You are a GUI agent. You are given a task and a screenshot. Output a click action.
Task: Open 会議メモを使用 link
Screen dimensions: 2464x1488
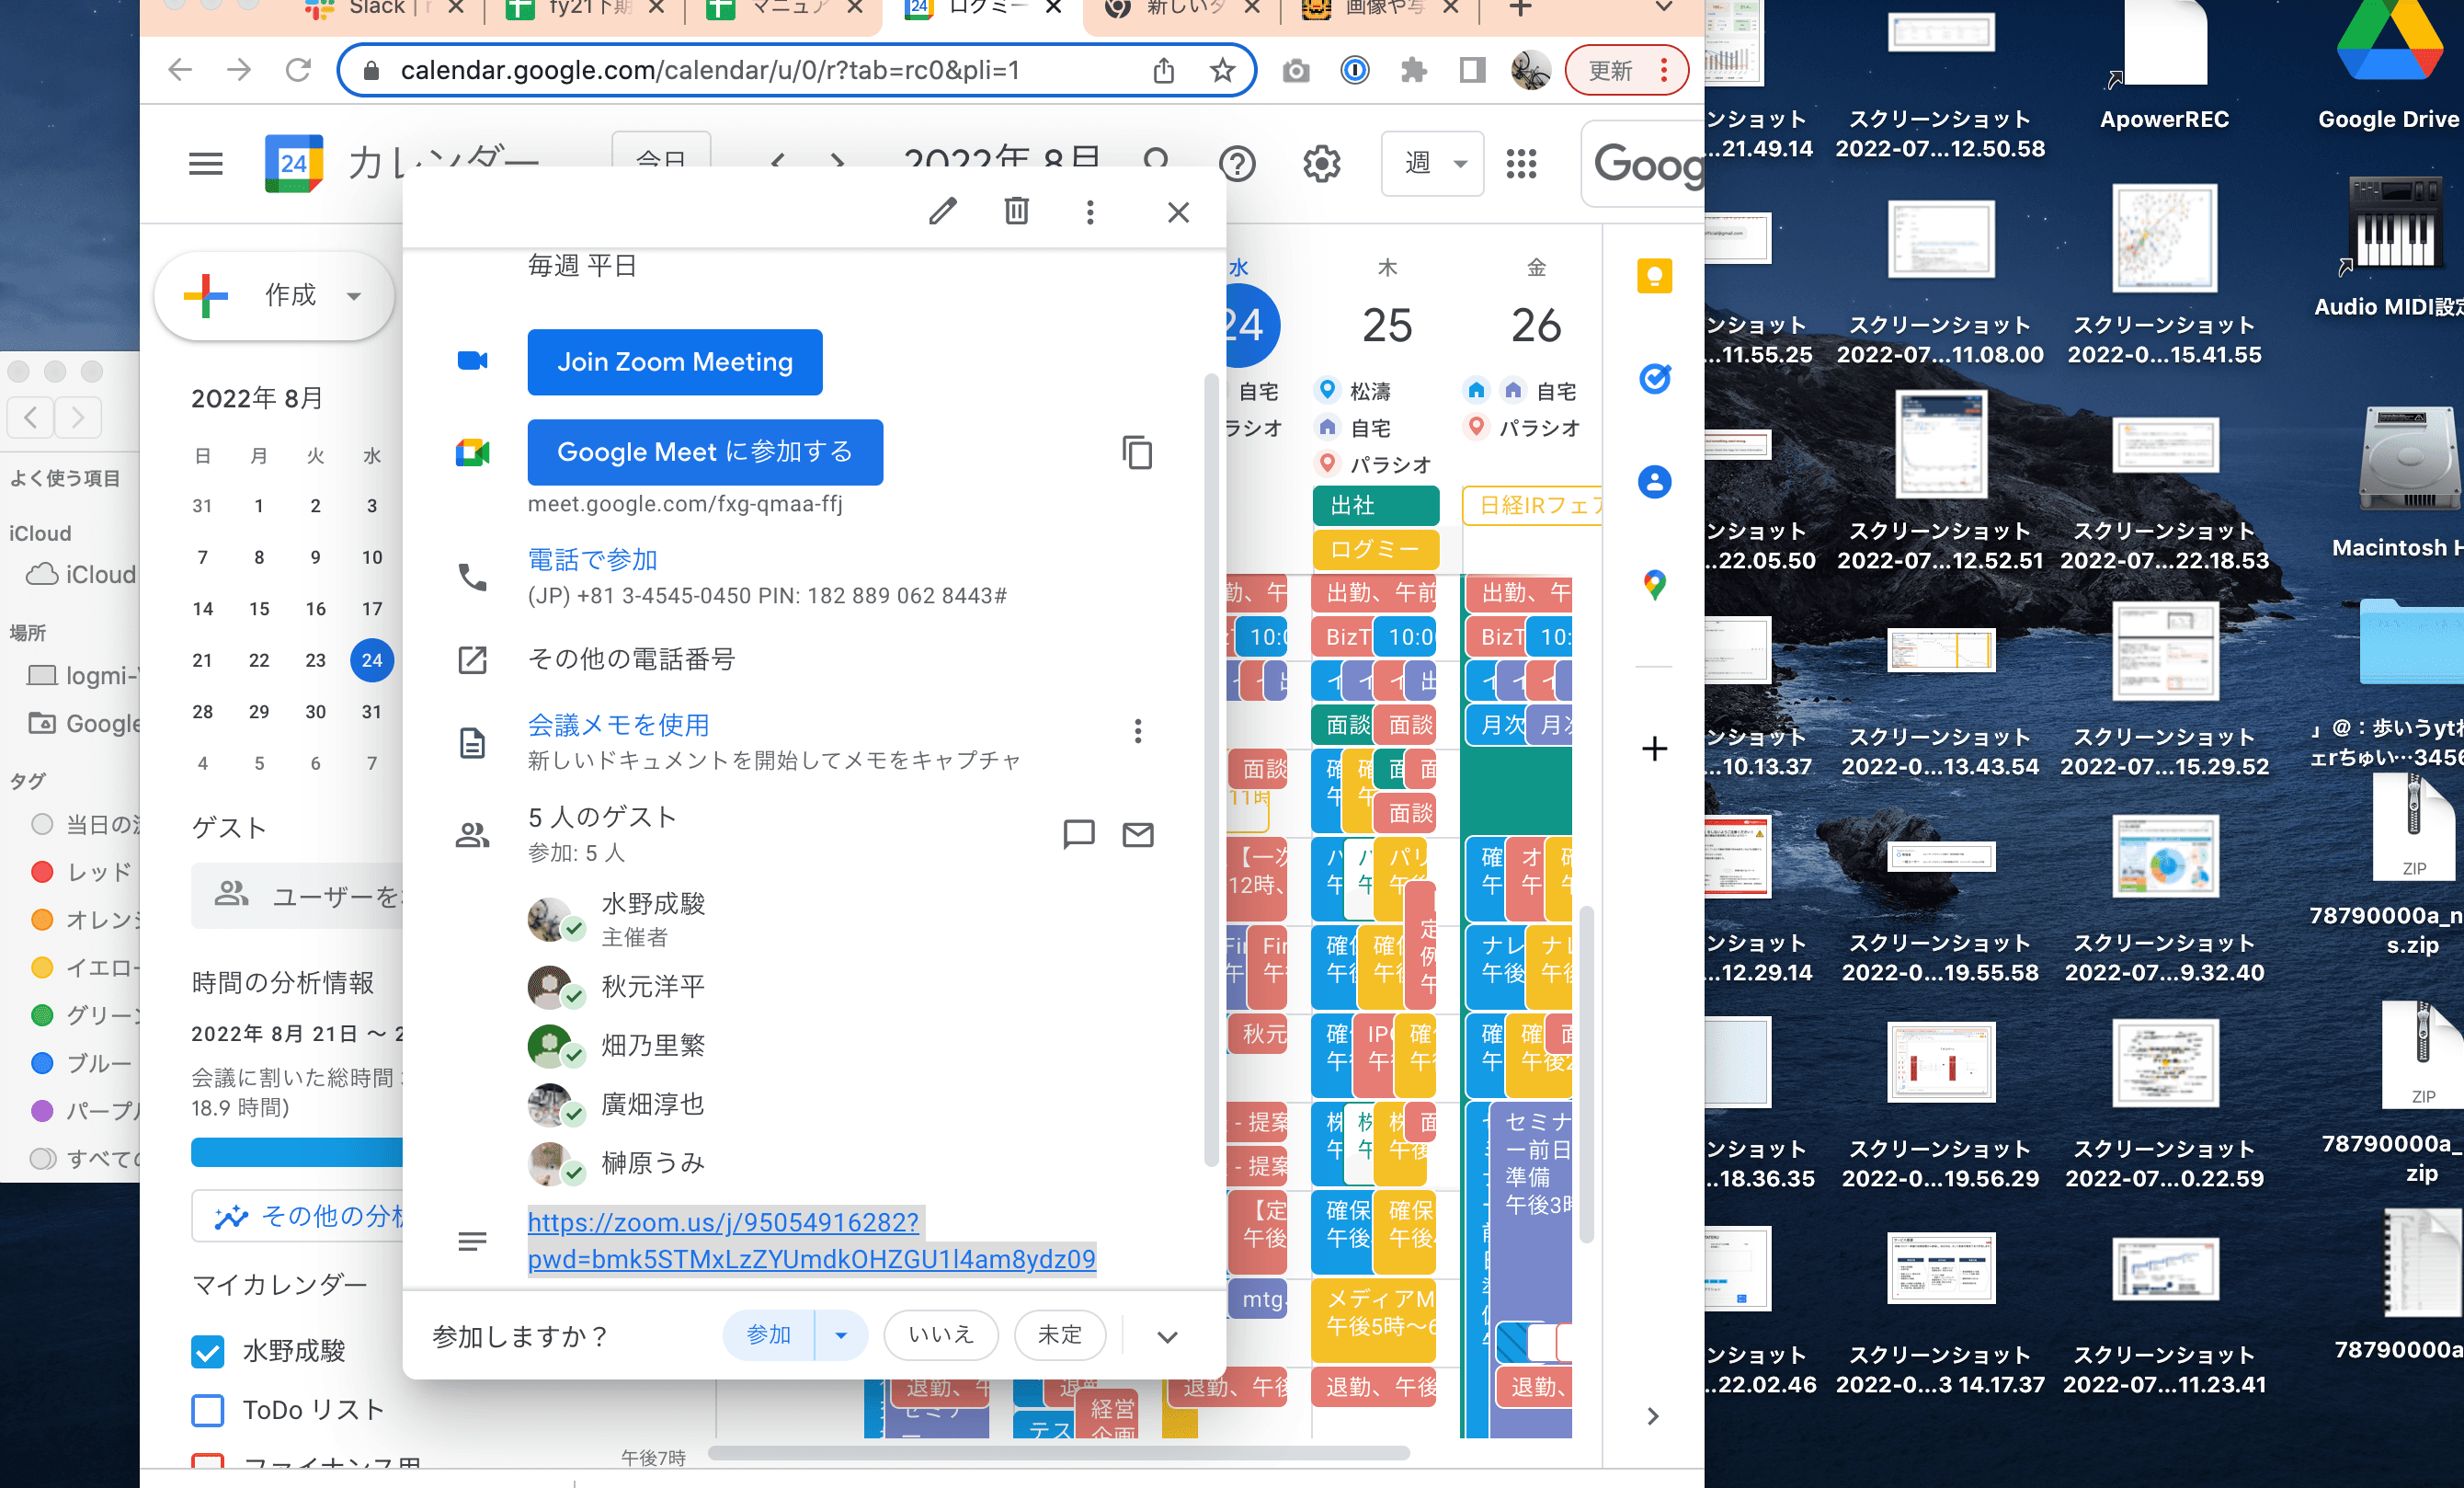point(618,725)
